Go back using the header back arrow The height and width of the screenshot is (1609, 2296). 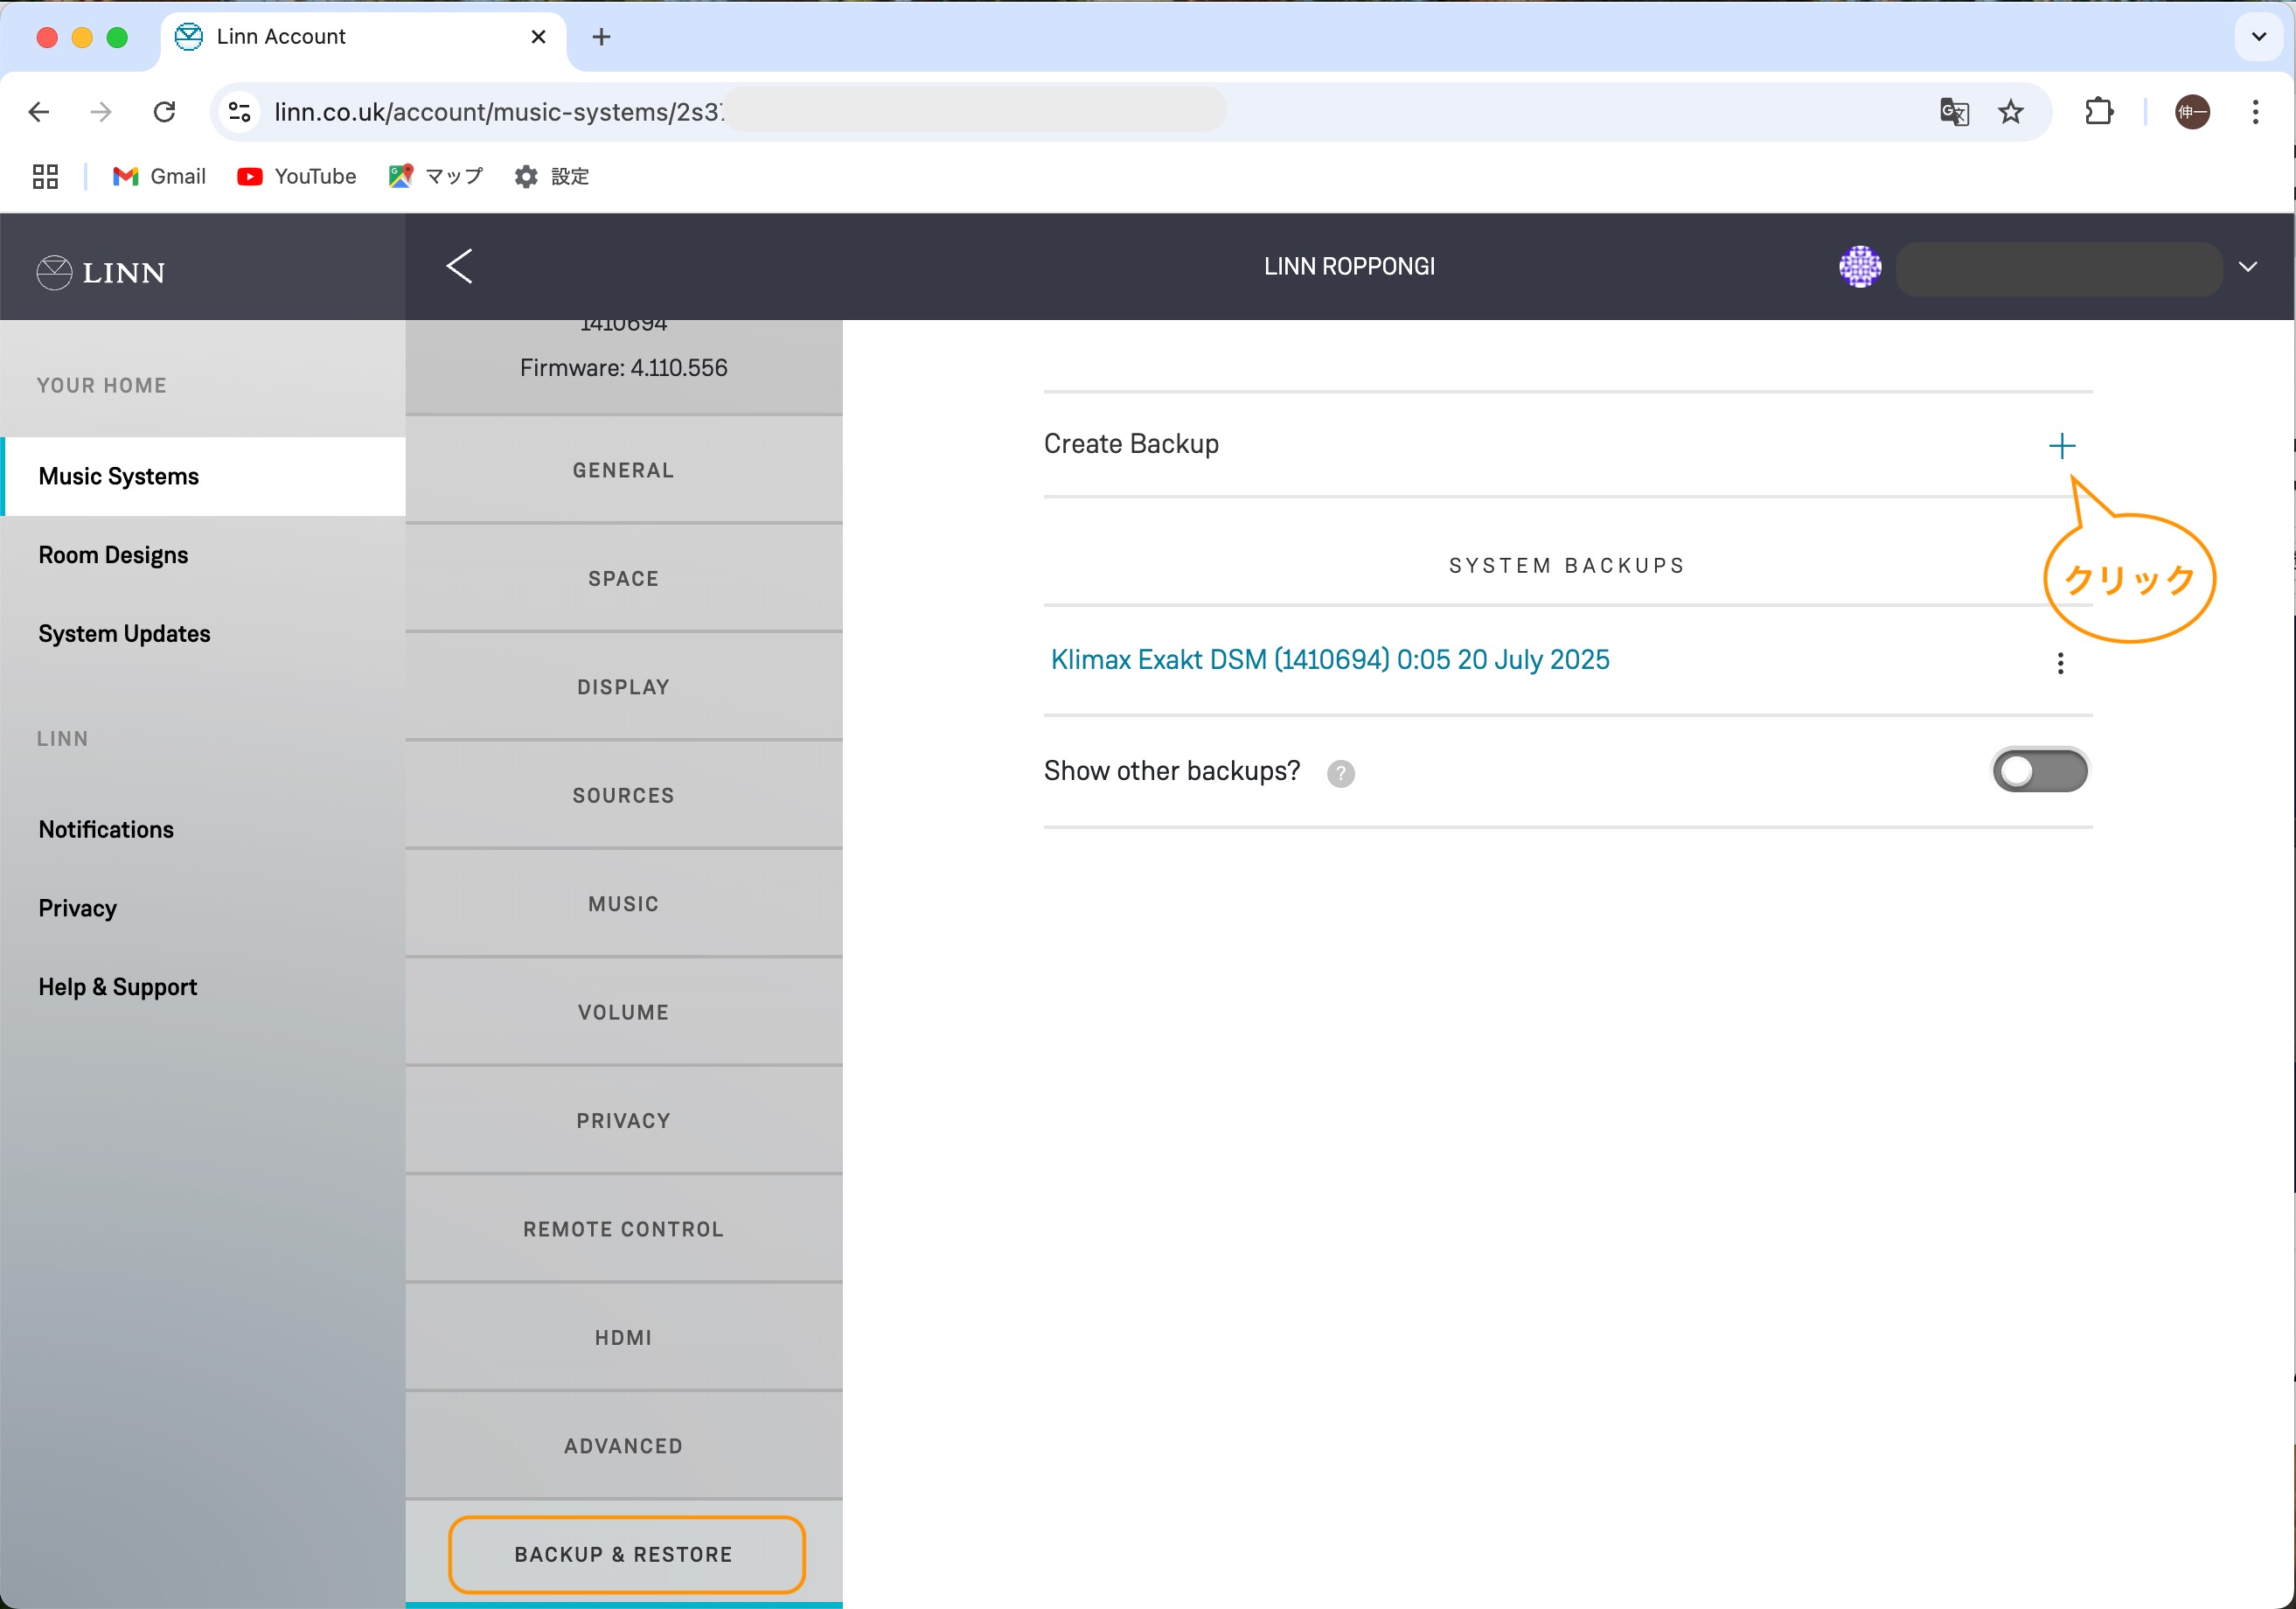click(x=459, y=266)
